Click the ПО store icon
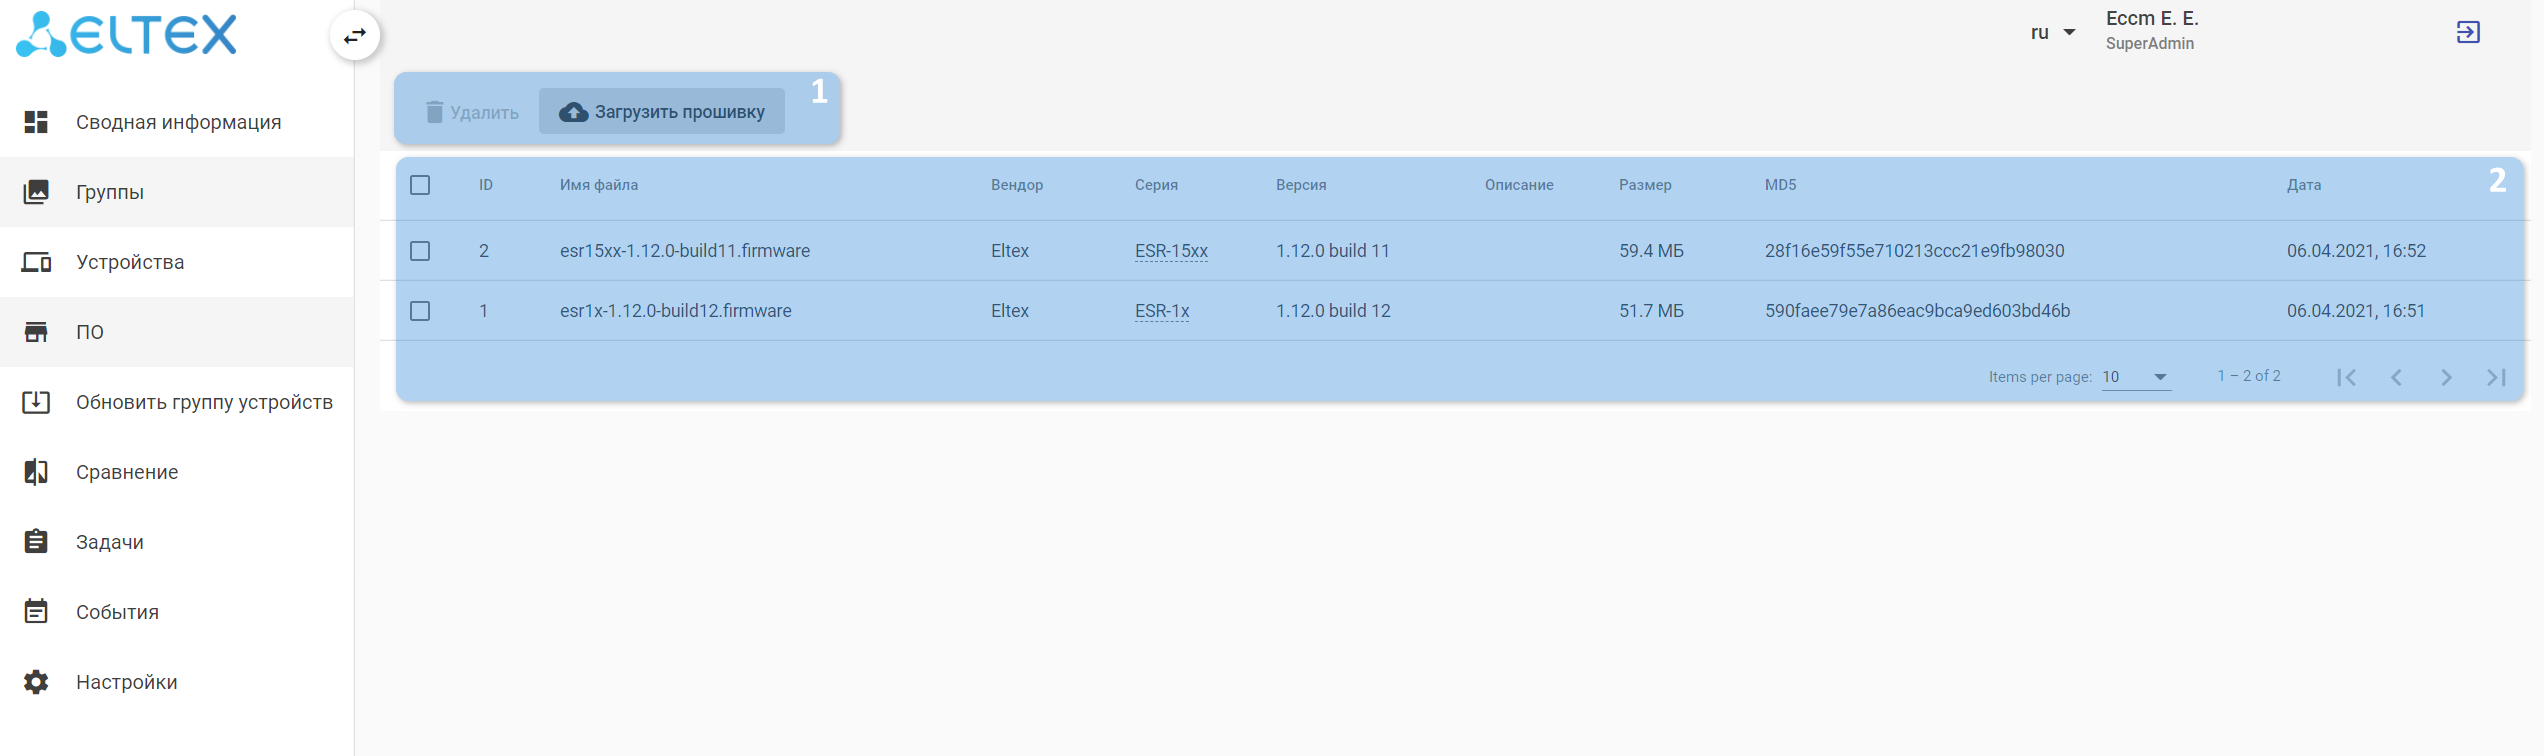 tap(36, 332)
